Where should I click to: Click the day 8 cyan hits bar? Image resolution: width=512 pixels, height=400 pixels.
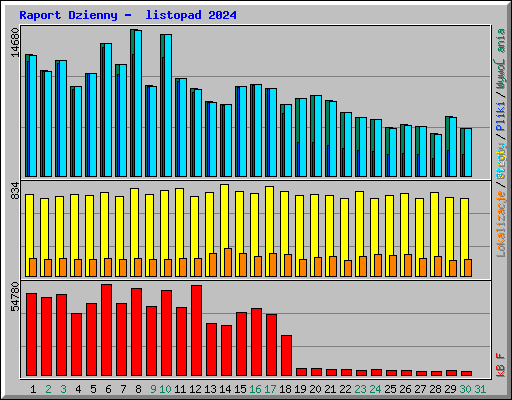138,103
